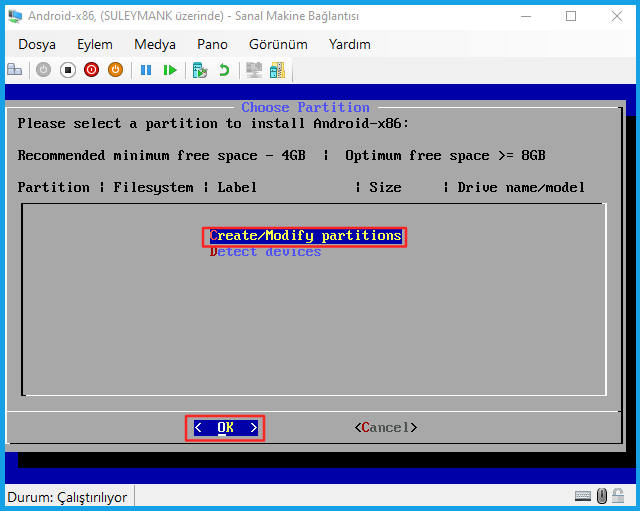Click the 'Filesystem' column header
The width and height of the screenshot is (640, 511).
[x=153, y=188]
